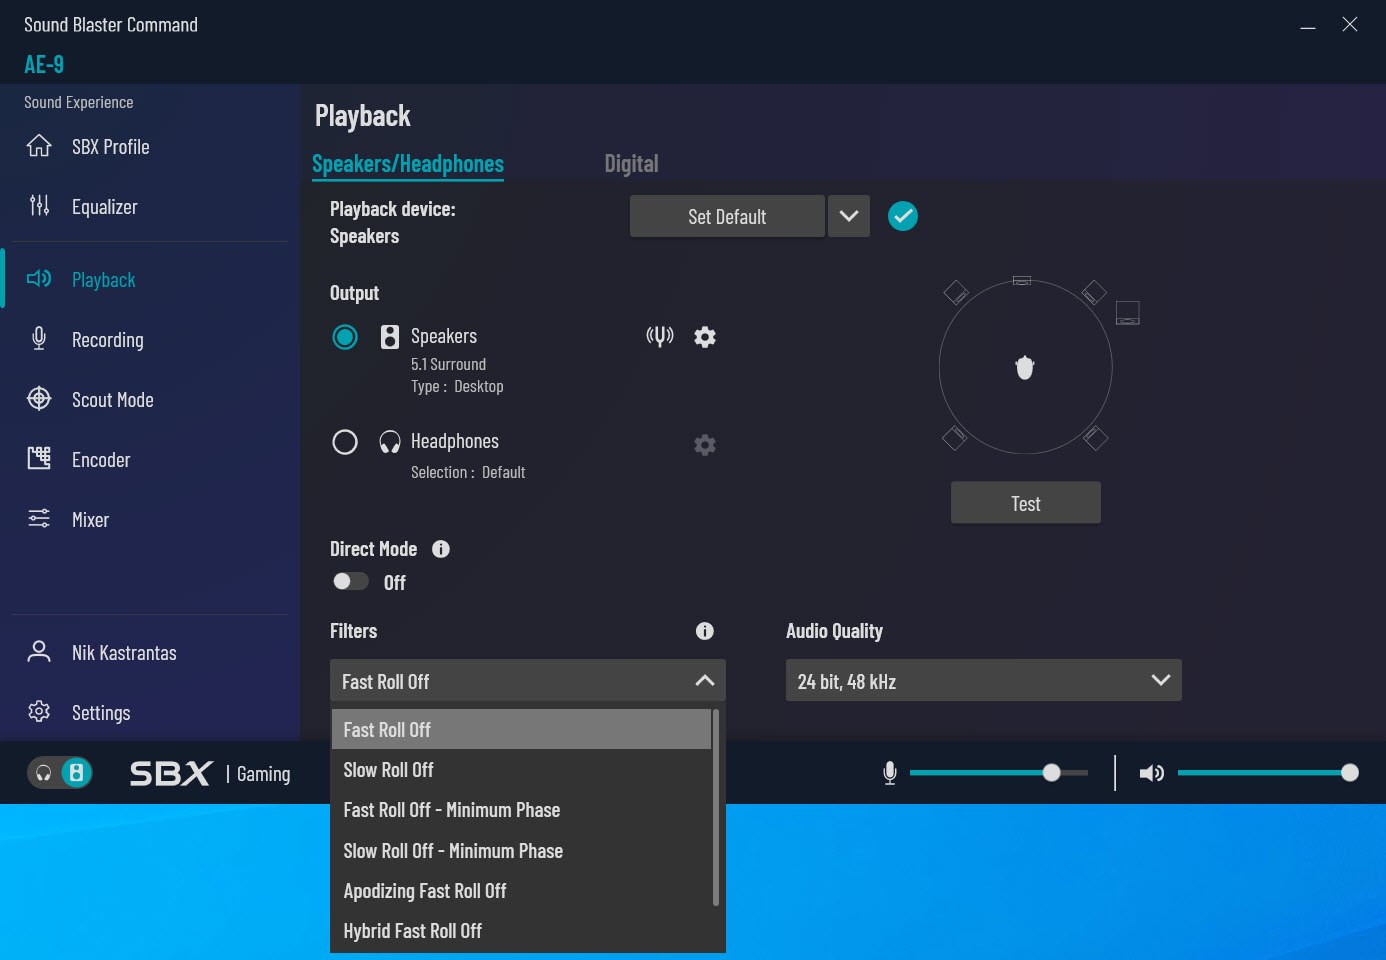Close the Sound Blaster Command window
The height and width of the screenshot is (960, 1386).
point(1350,25)
